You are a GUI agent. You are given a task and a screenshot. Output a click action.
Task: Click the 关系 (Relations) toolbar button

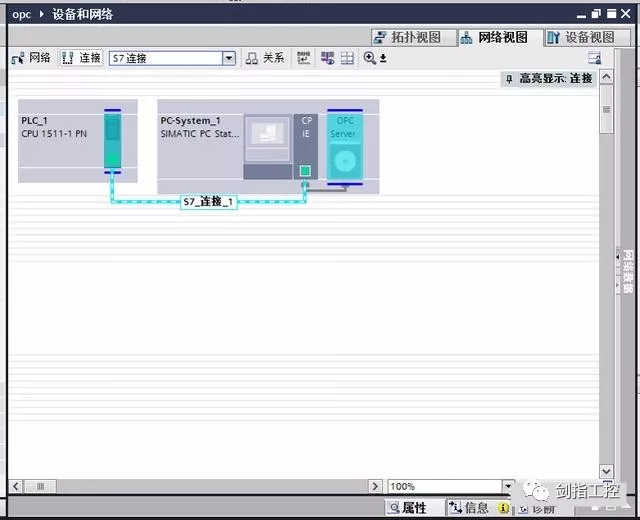(x=265, y=58)
